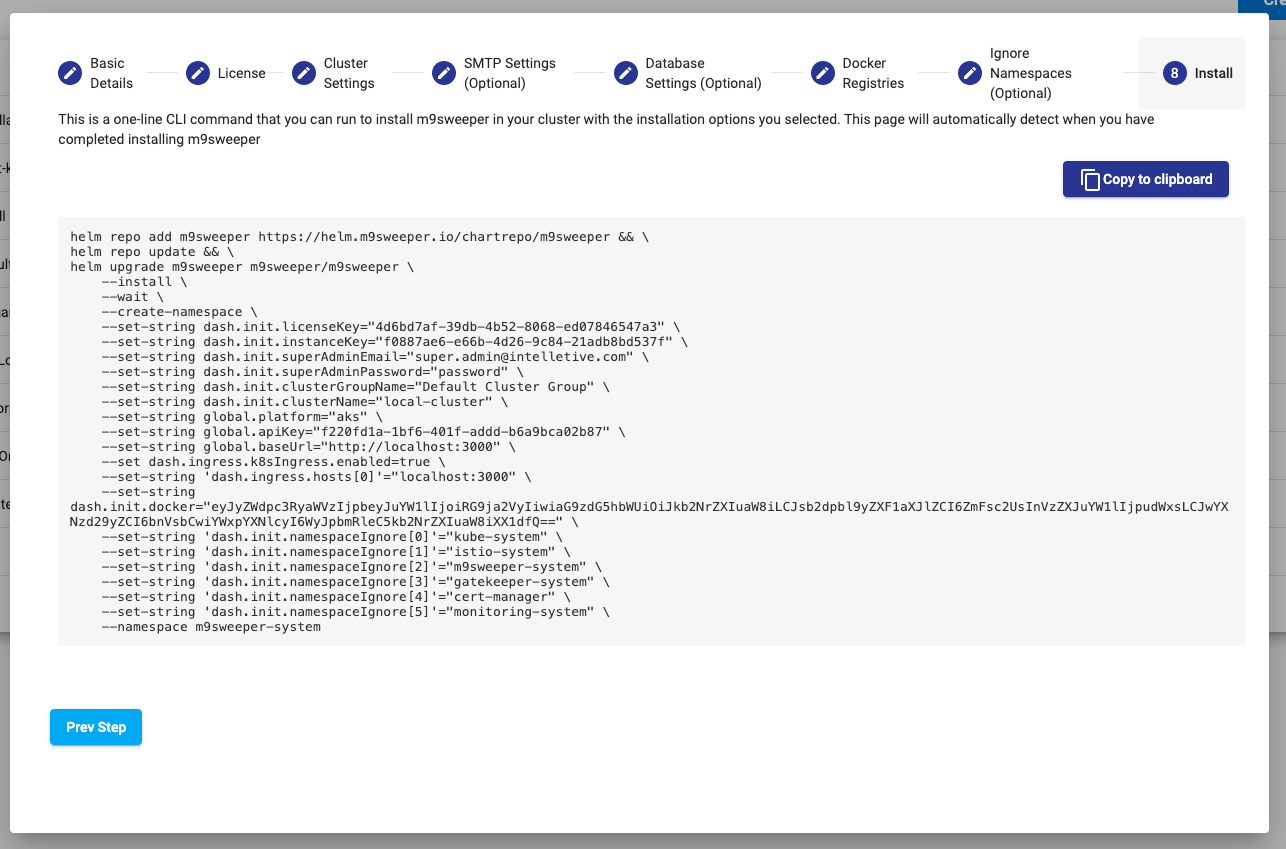
Task: Click the SMTP Settings step pencil icon
Action: [443, 73]
